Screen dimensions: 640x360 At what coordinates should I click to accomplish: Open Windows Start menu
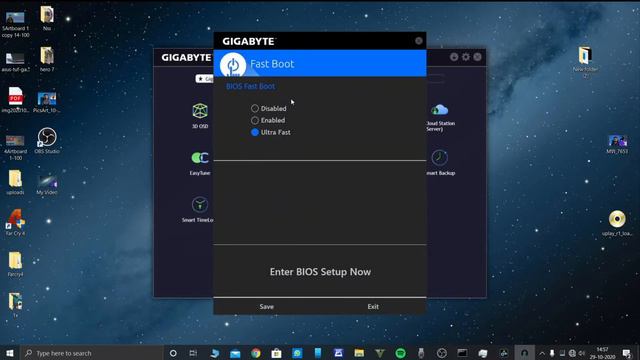coord(10,353)
